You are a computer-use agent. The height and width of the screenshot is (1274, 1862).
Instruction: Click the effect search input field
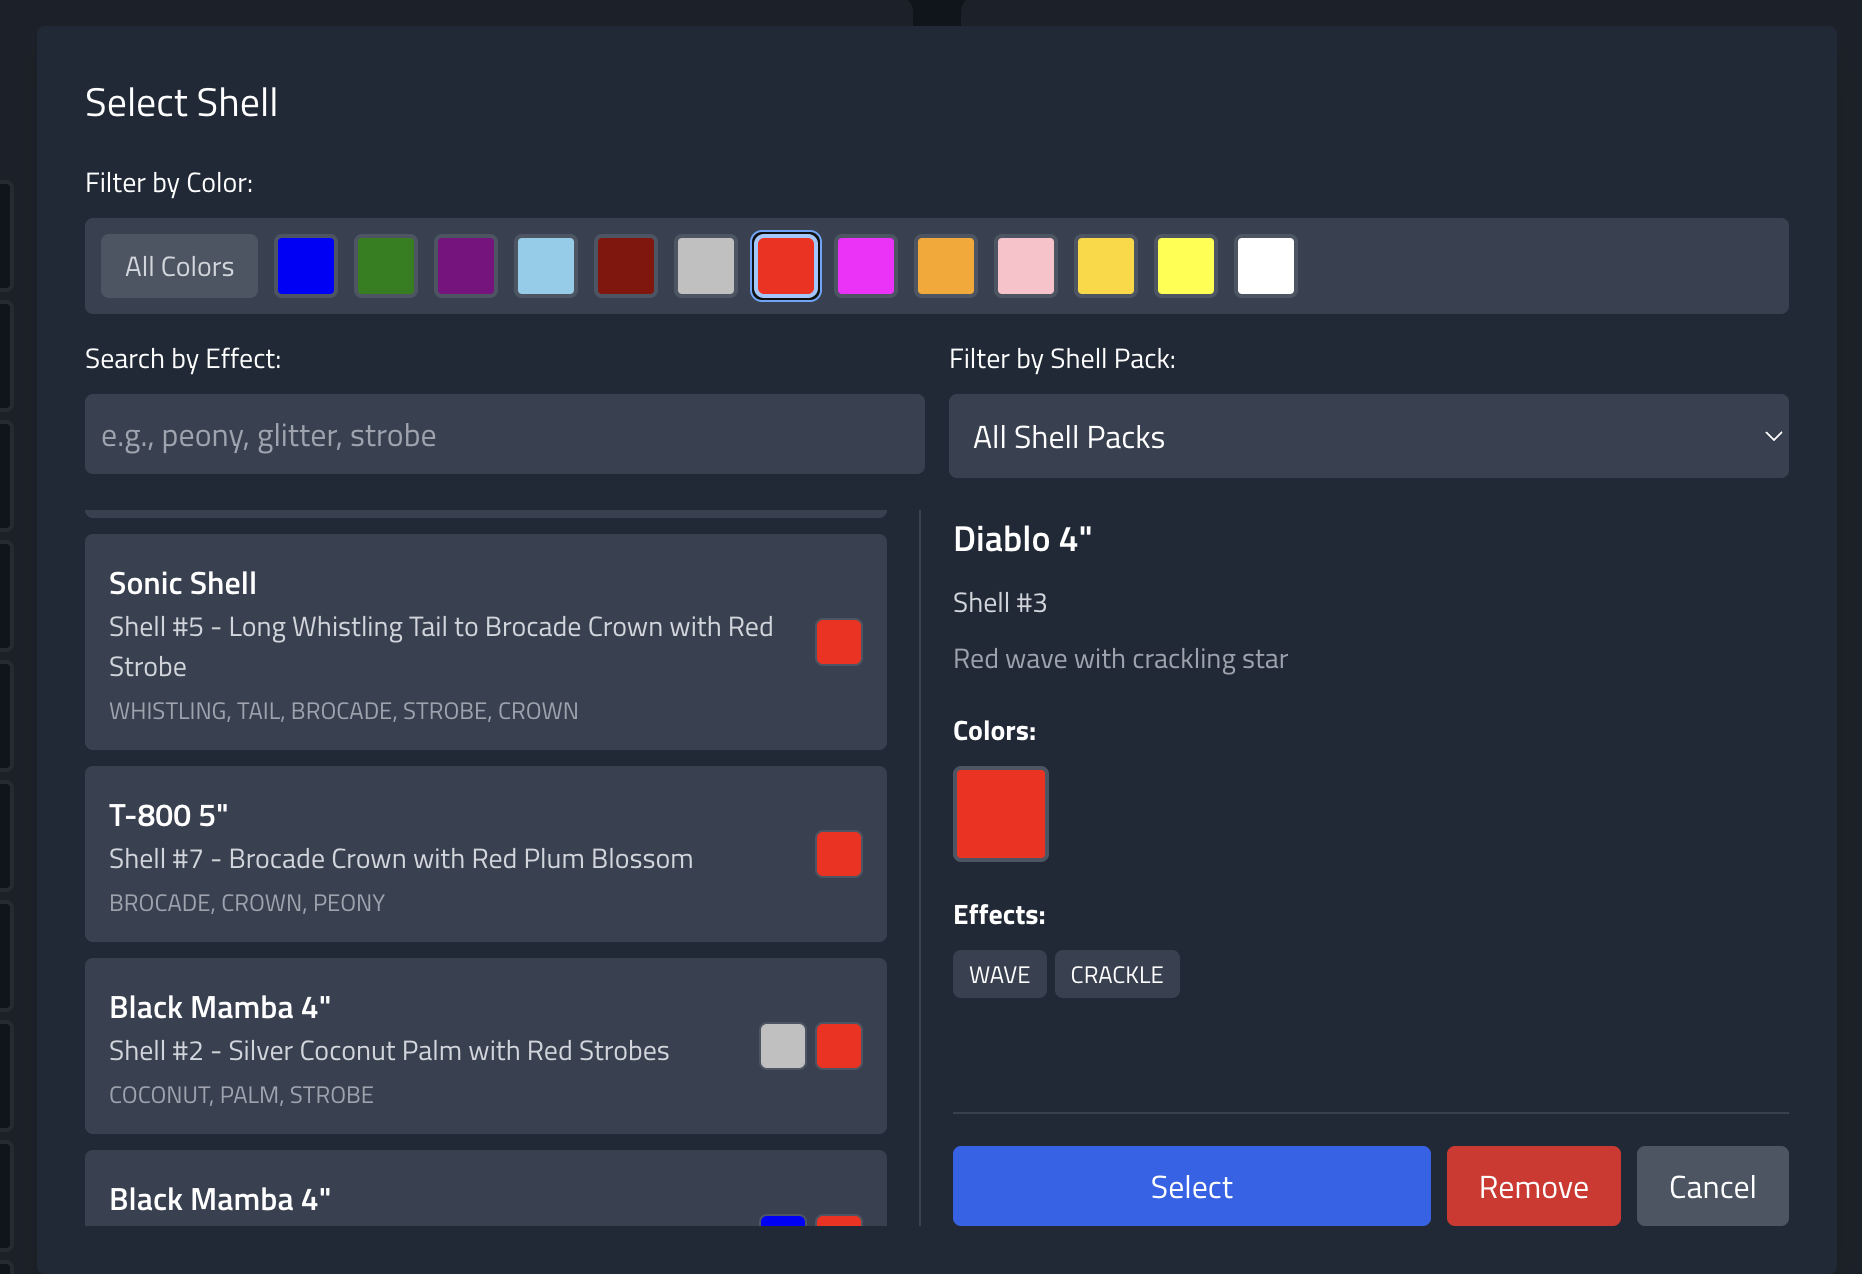504,434
